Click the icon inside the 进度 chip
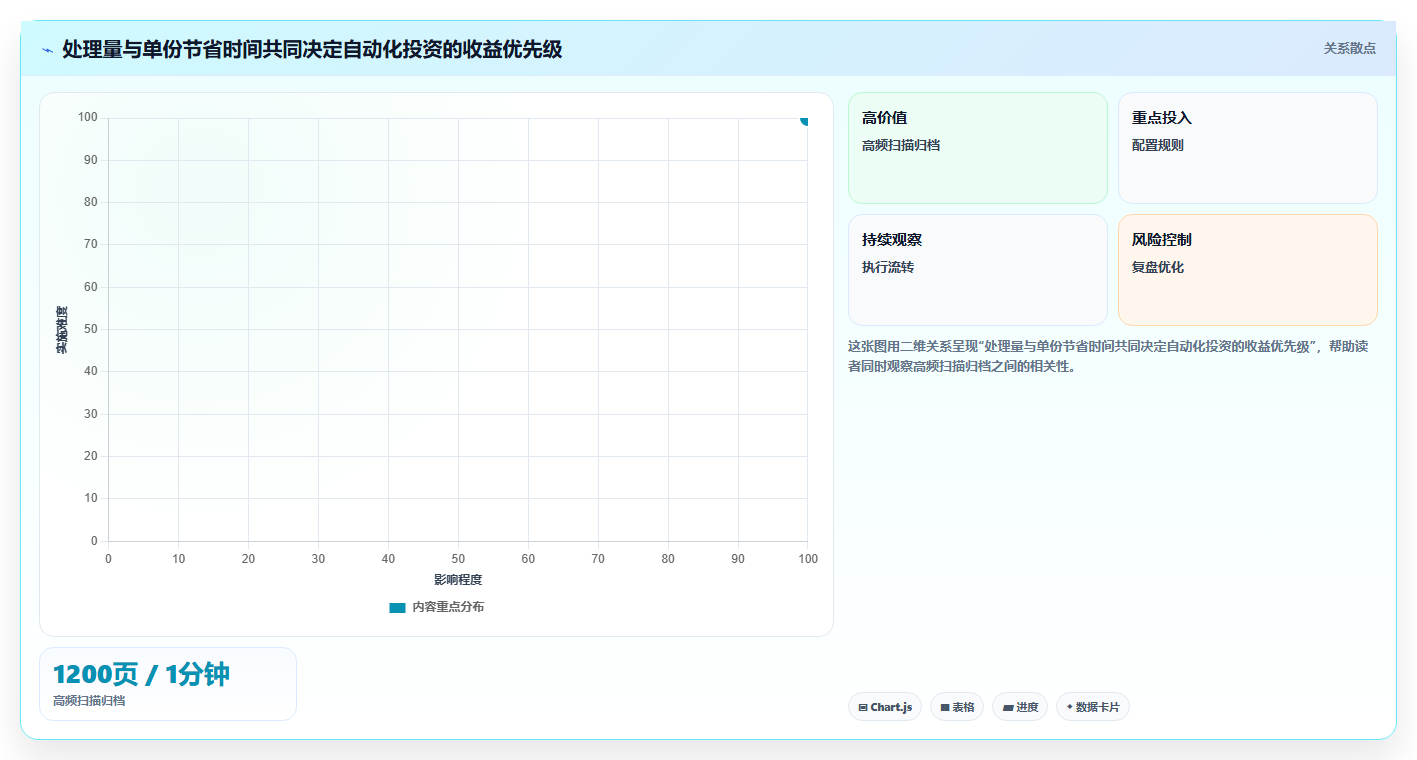 pyautogui.click(x=1008, y=707)
